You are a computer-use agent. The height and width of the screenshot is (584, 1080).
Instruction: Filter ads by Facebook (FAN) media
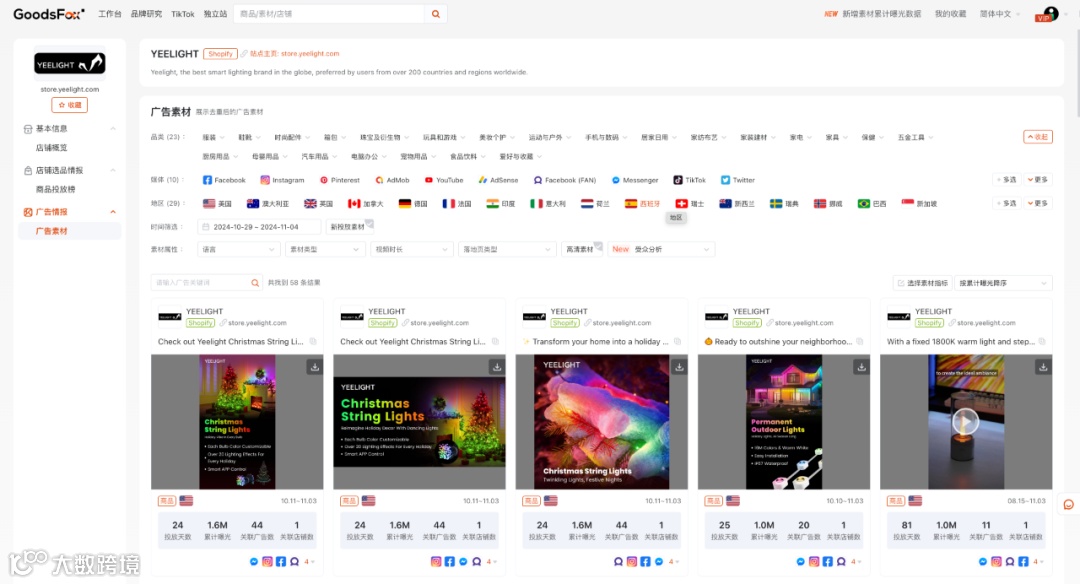(565, 180)
